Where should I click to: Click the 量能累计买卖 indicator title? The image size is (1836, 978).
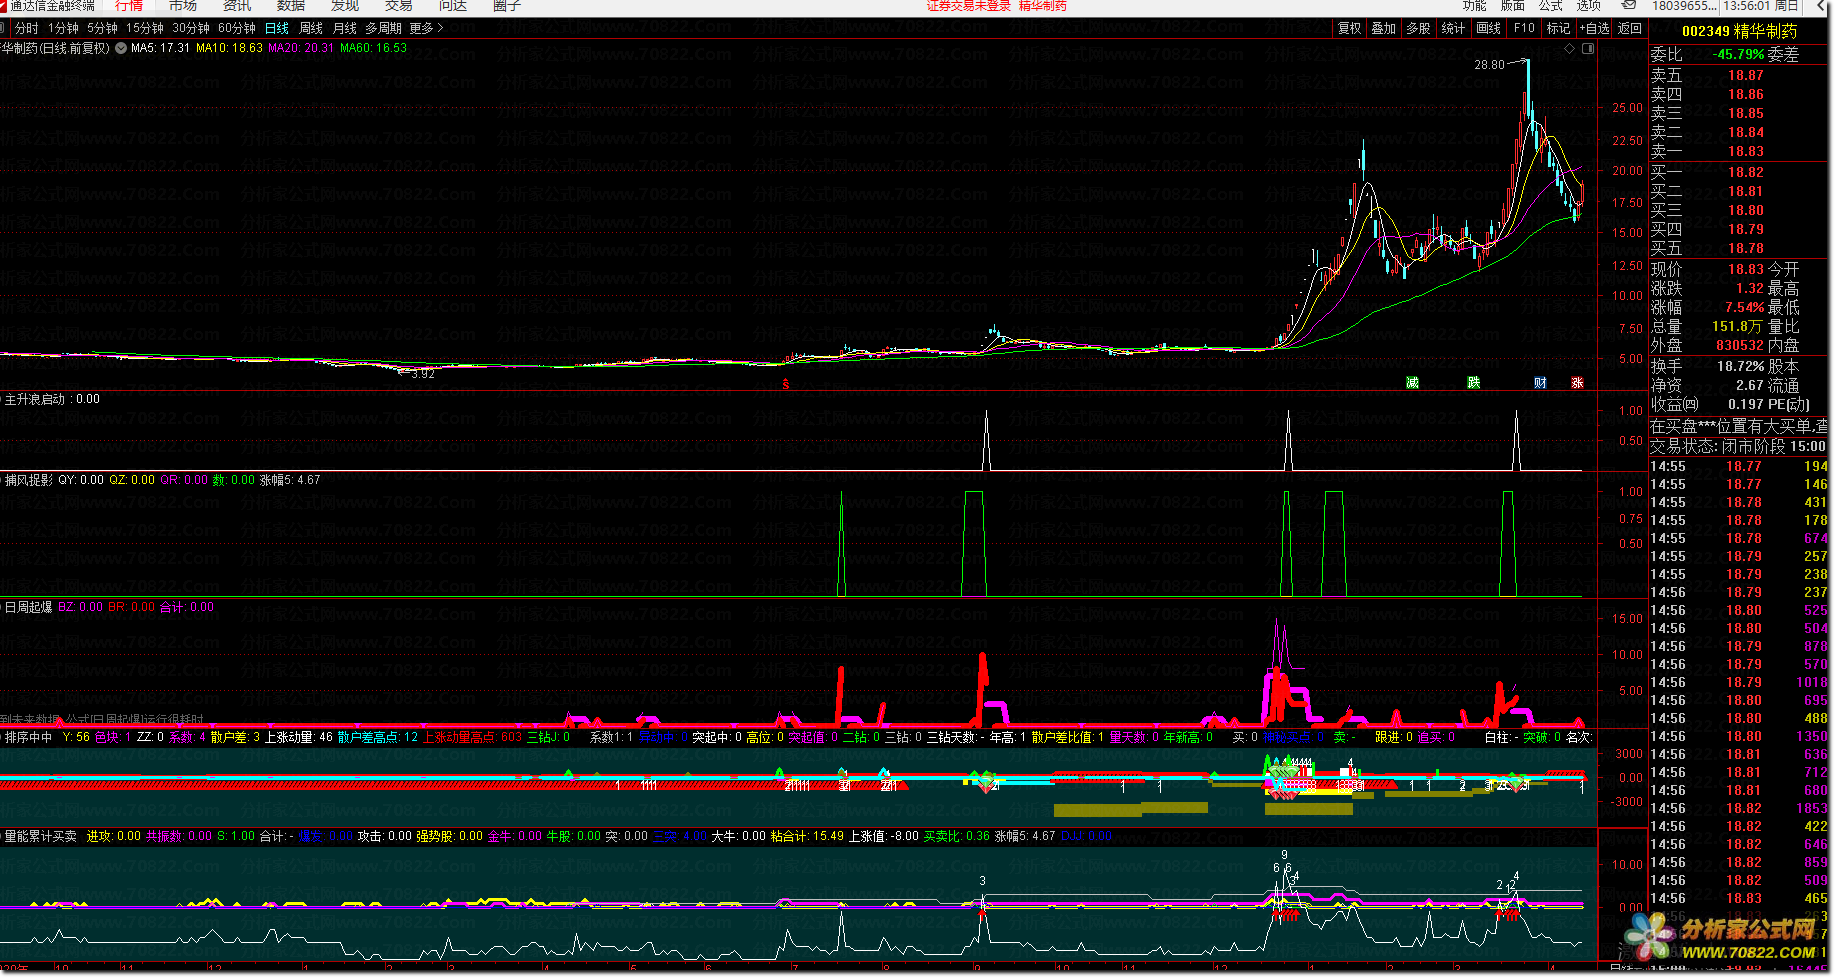[41, 836]
